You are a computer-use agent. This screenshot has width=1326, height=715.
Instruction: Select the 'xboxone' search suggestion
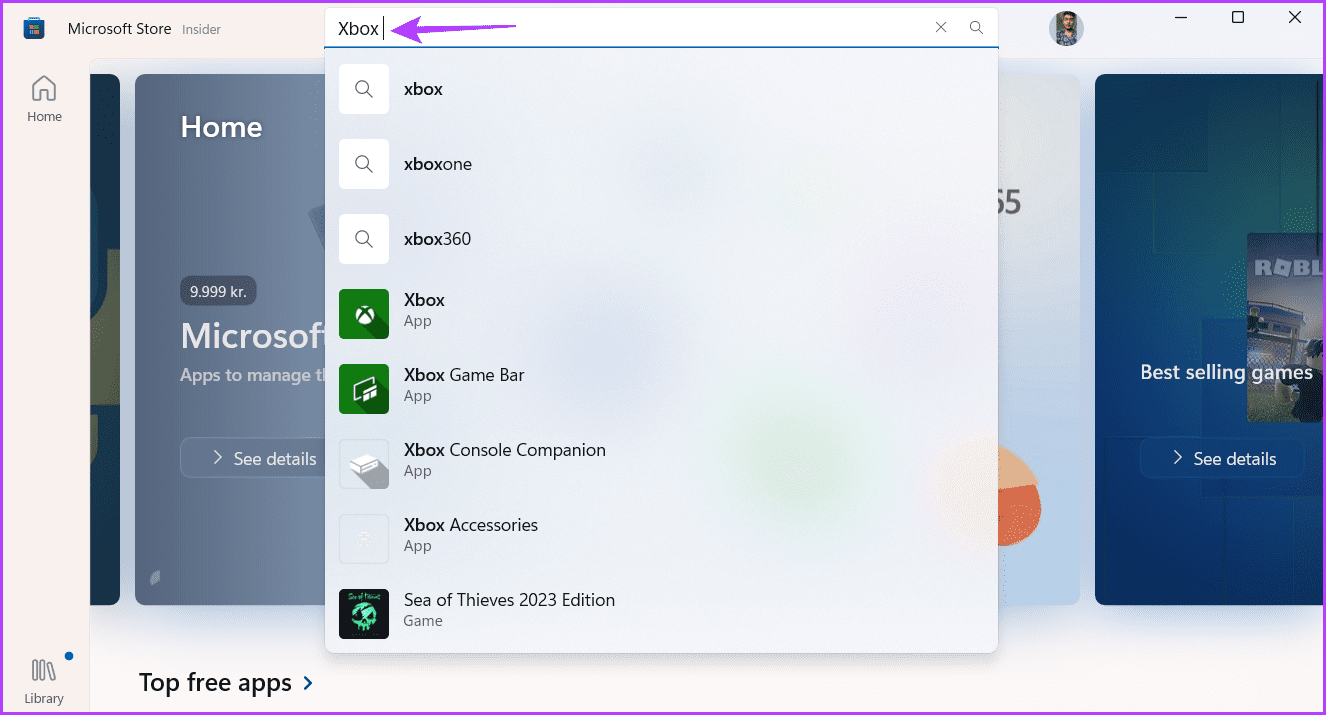point(661,164)
